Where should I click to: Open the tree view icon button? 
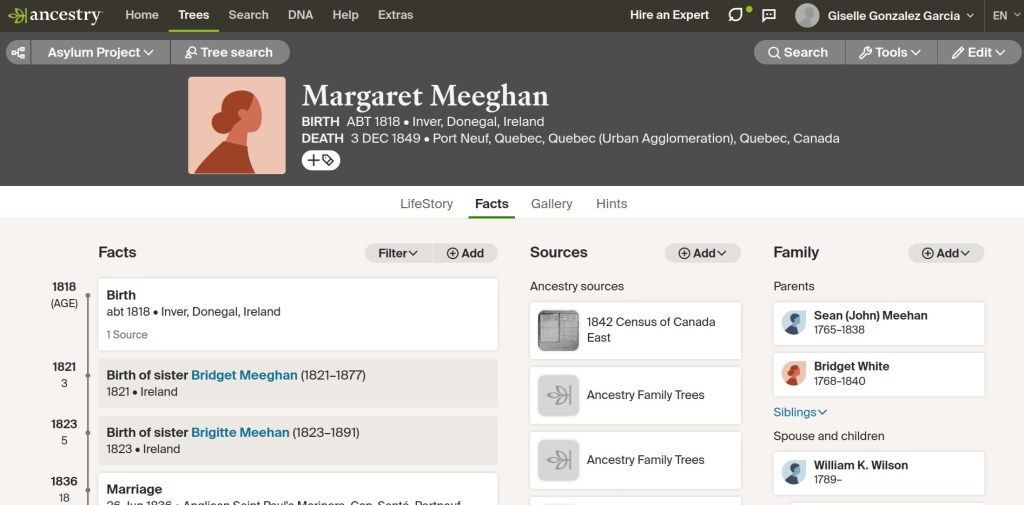click(18, 52)
